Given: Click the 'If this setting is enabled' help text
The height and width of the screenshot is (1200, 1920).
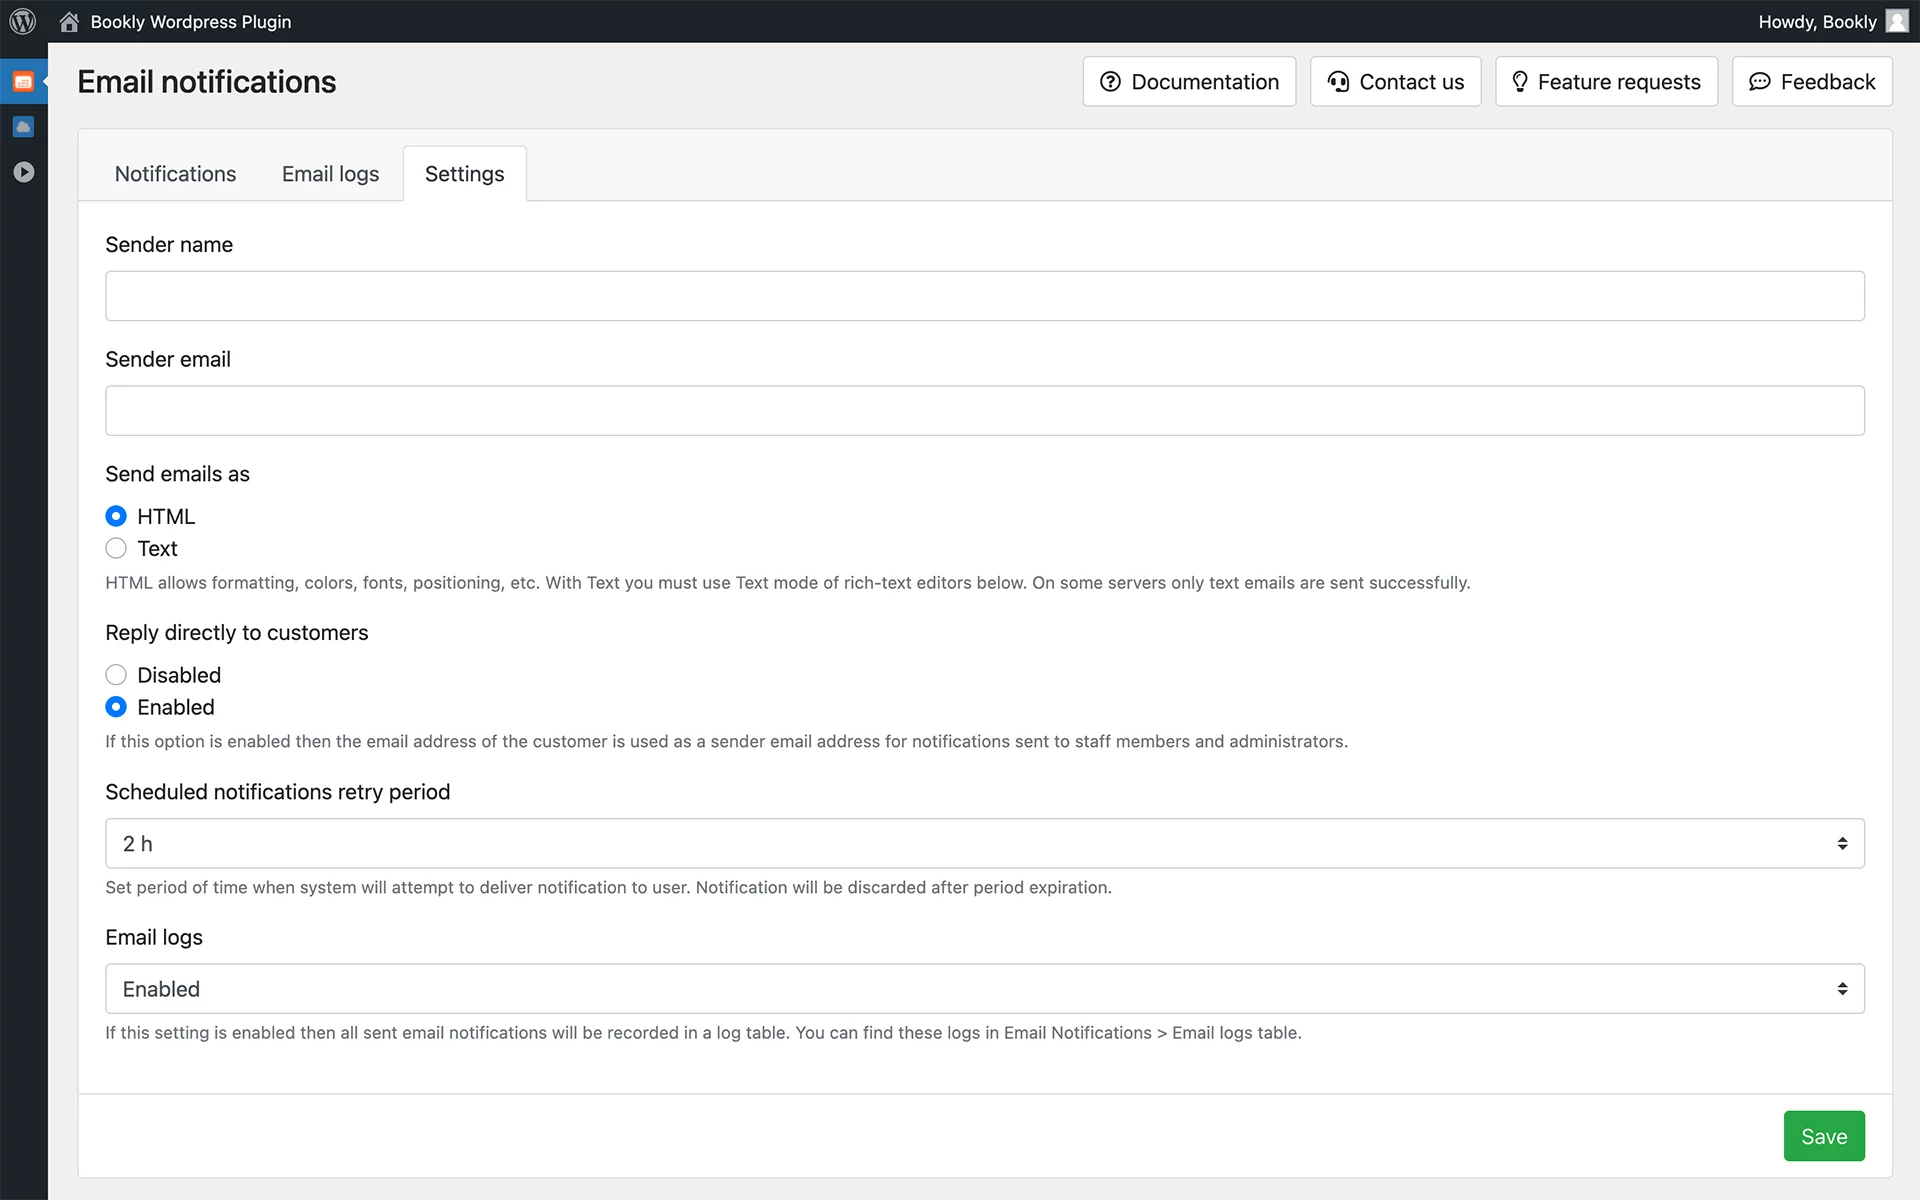Looking at the screenshot, I should (x=703, y=1033).
